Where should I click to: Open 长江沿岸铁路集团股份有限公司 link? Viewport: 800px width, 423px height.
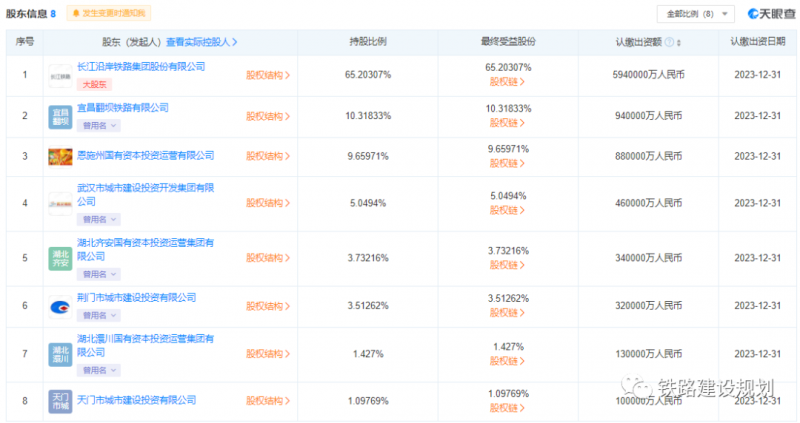coord(141,67)
